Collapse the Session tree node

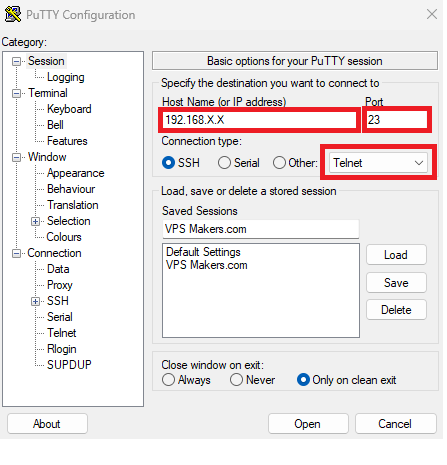point(16,61)
